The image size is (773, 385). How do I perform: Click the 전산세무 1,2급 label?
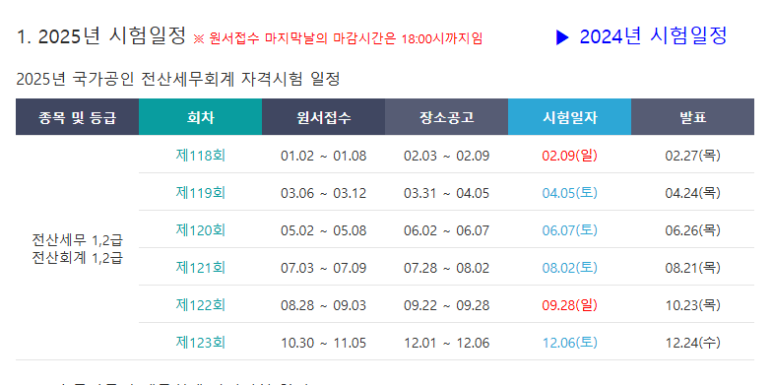click(x=77, y=240)
